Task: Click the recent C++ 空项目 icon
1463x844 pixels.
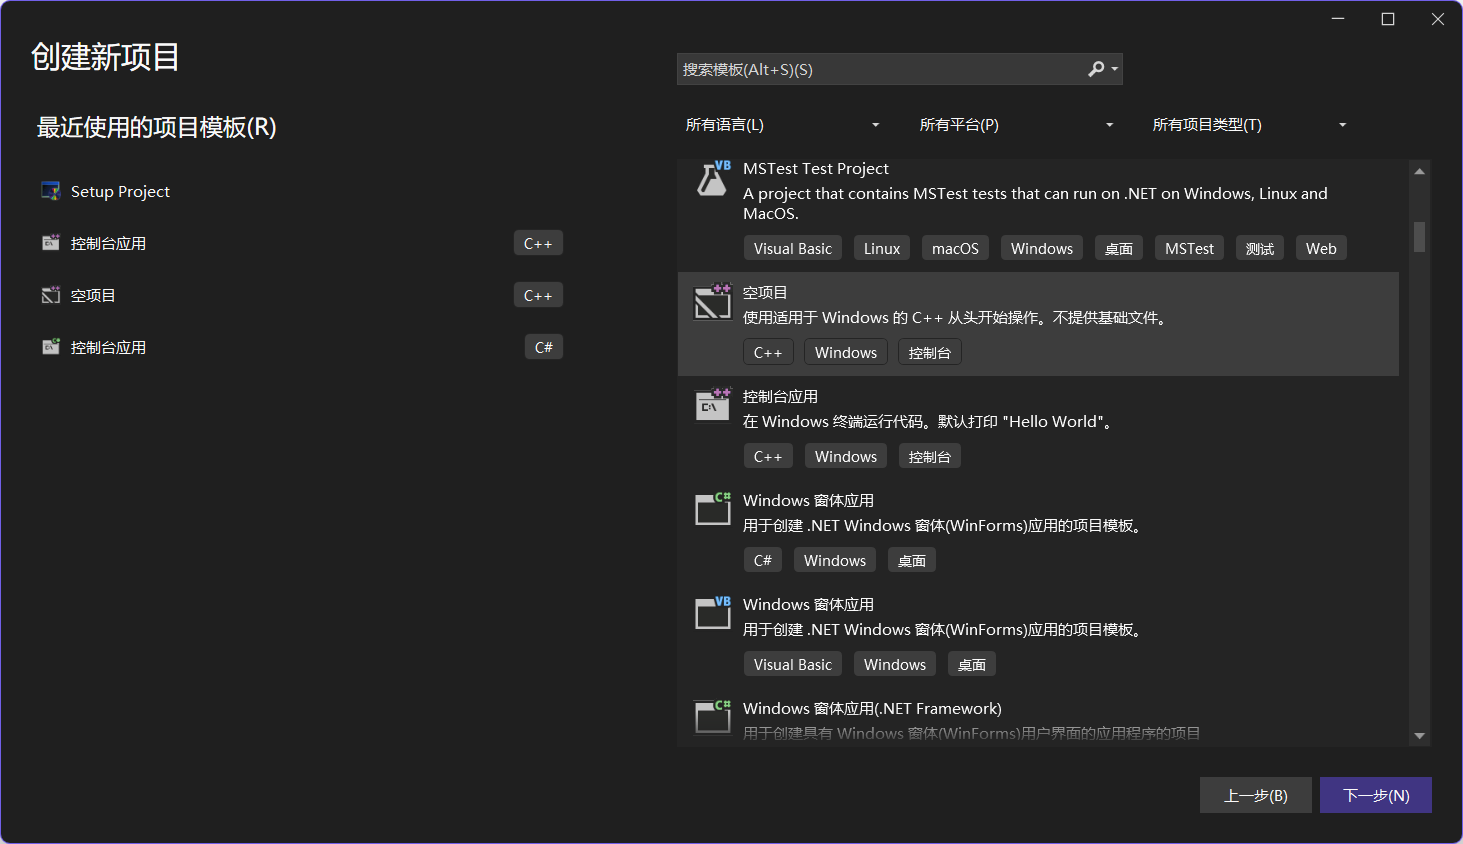Action: (51, 295)
